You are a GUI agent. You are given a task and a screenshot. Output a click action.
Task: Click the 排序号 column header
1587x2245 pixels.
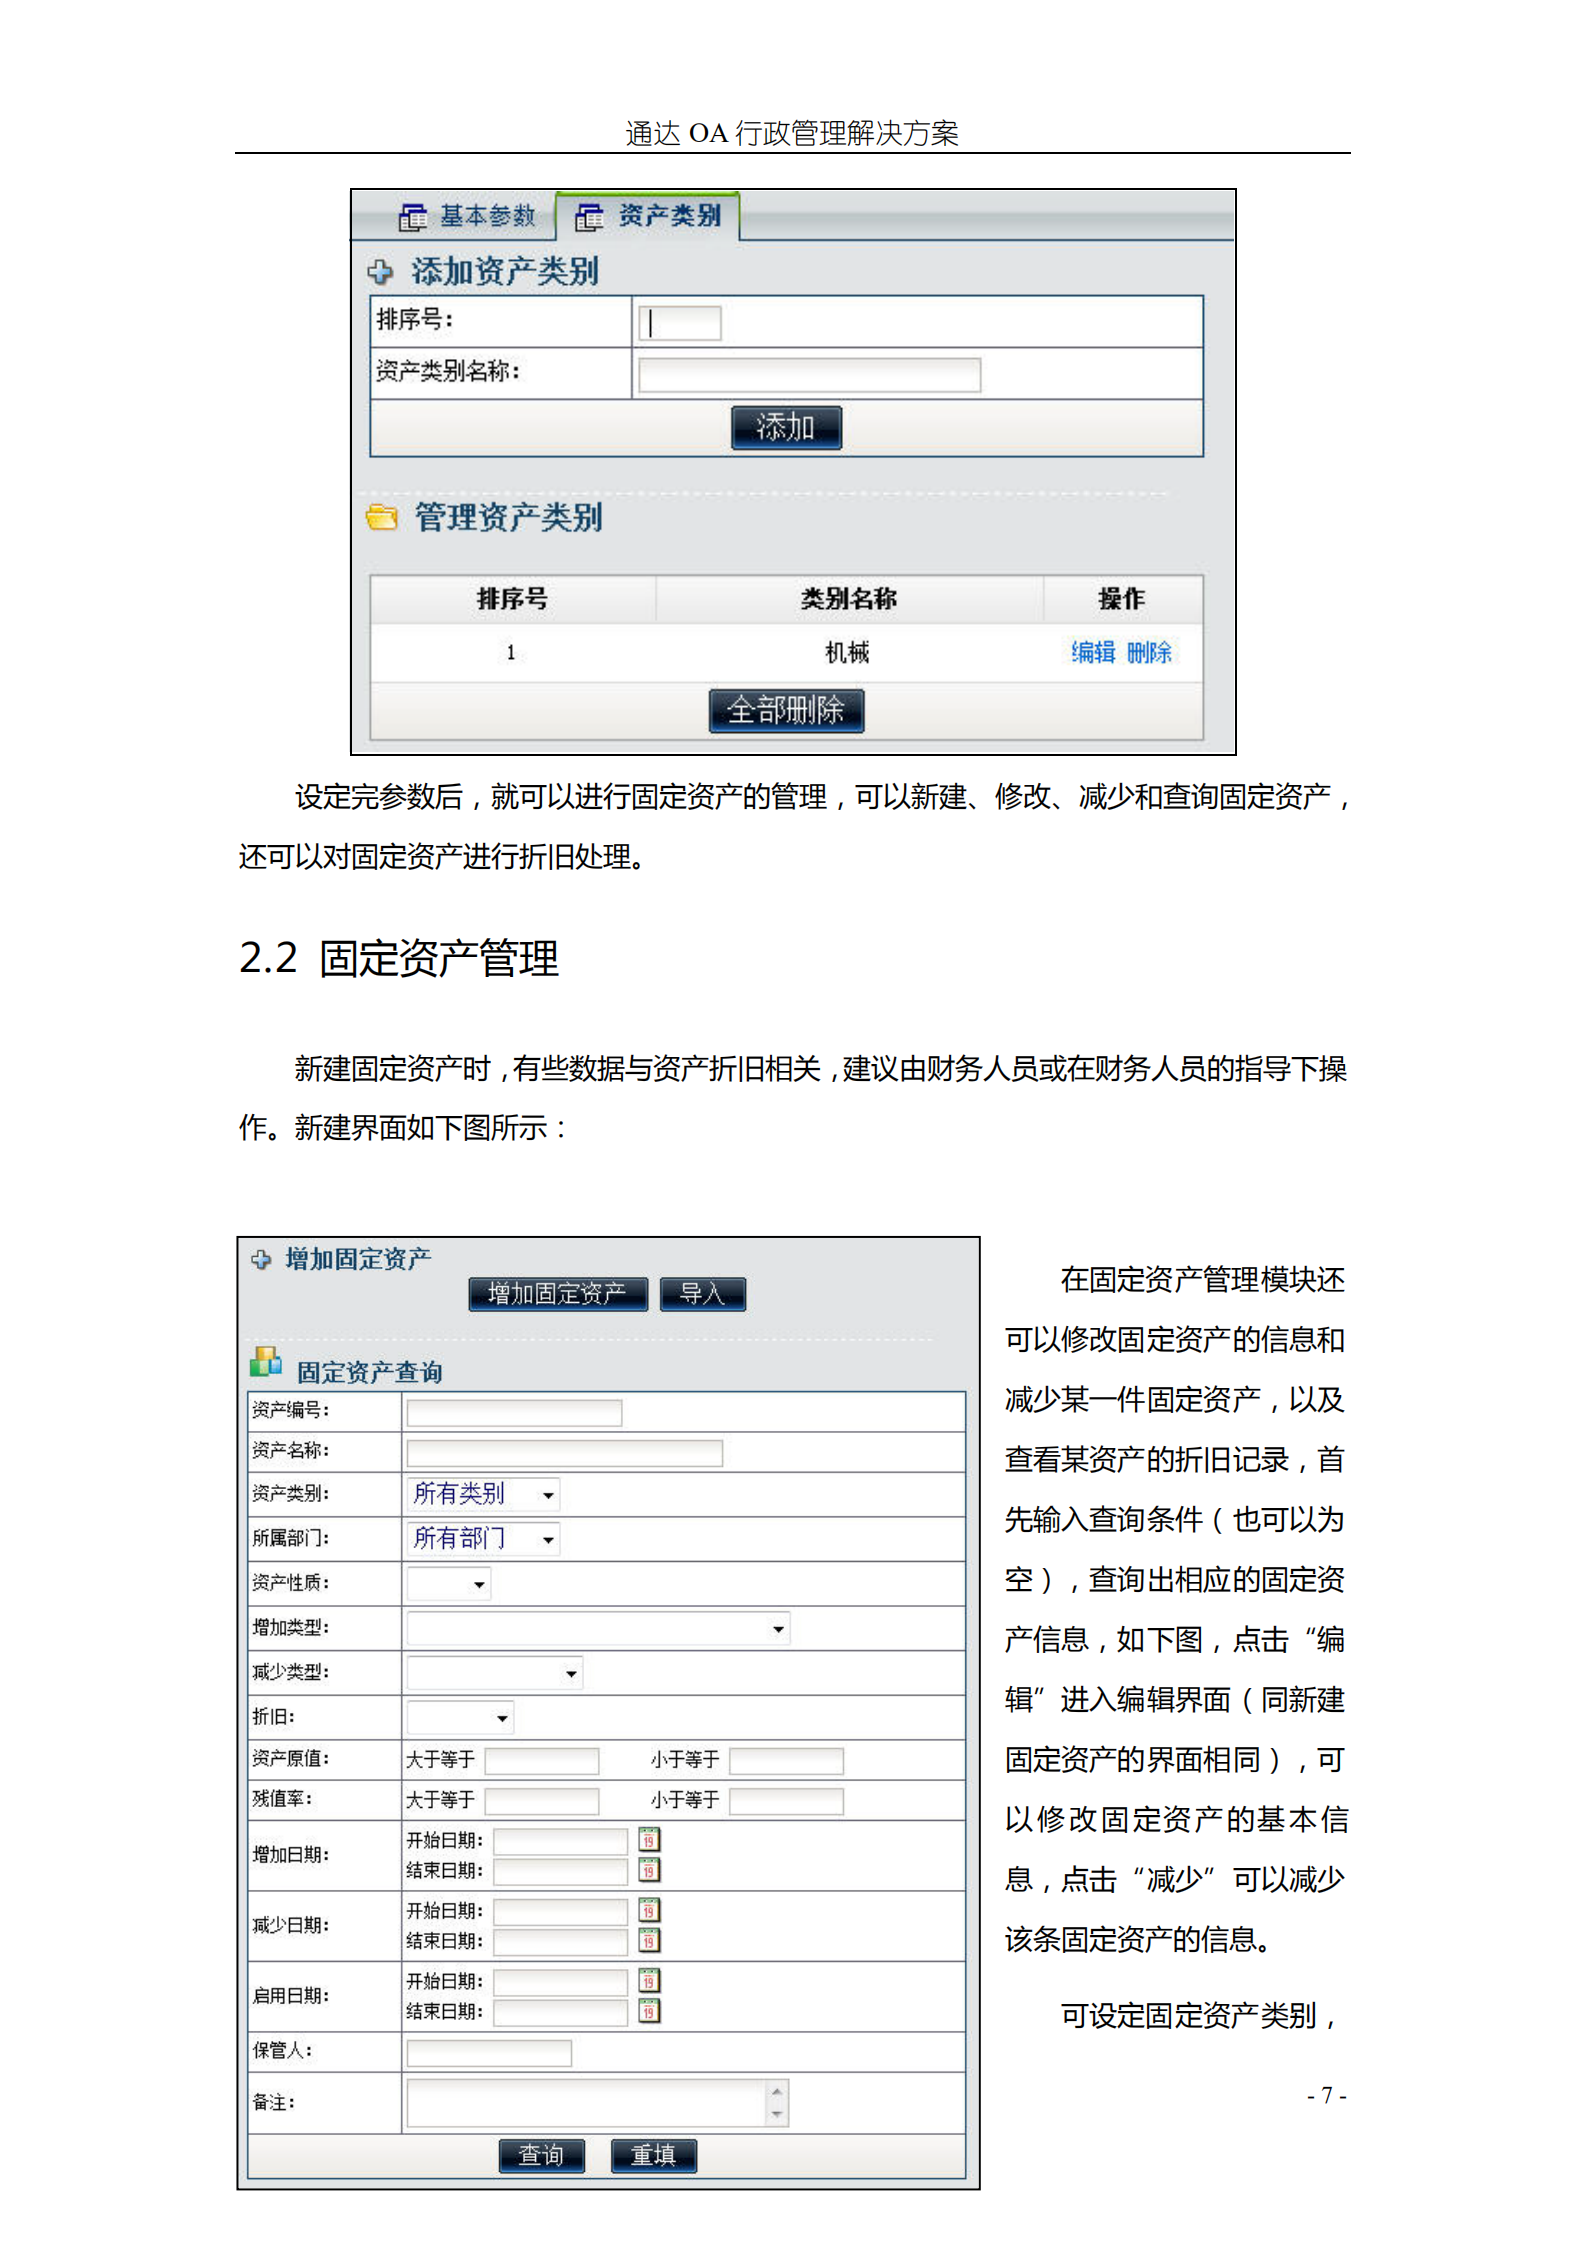click(x=512, y=599)
